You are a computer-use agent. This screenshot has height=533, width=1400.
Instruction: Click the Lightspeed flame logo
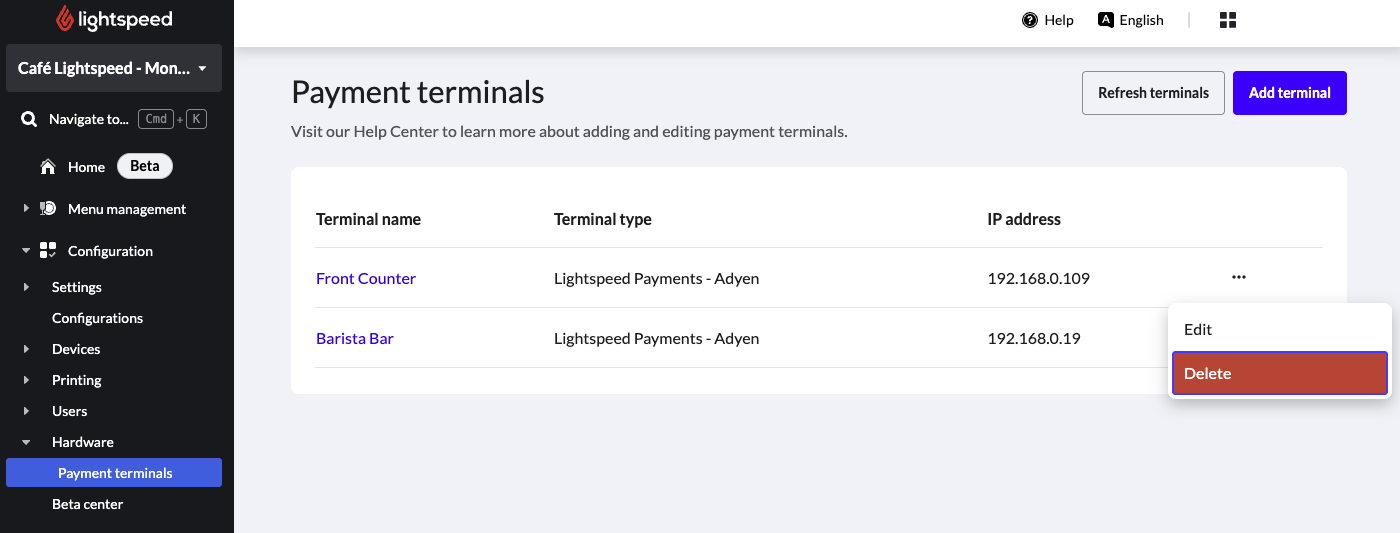(66, 18)
